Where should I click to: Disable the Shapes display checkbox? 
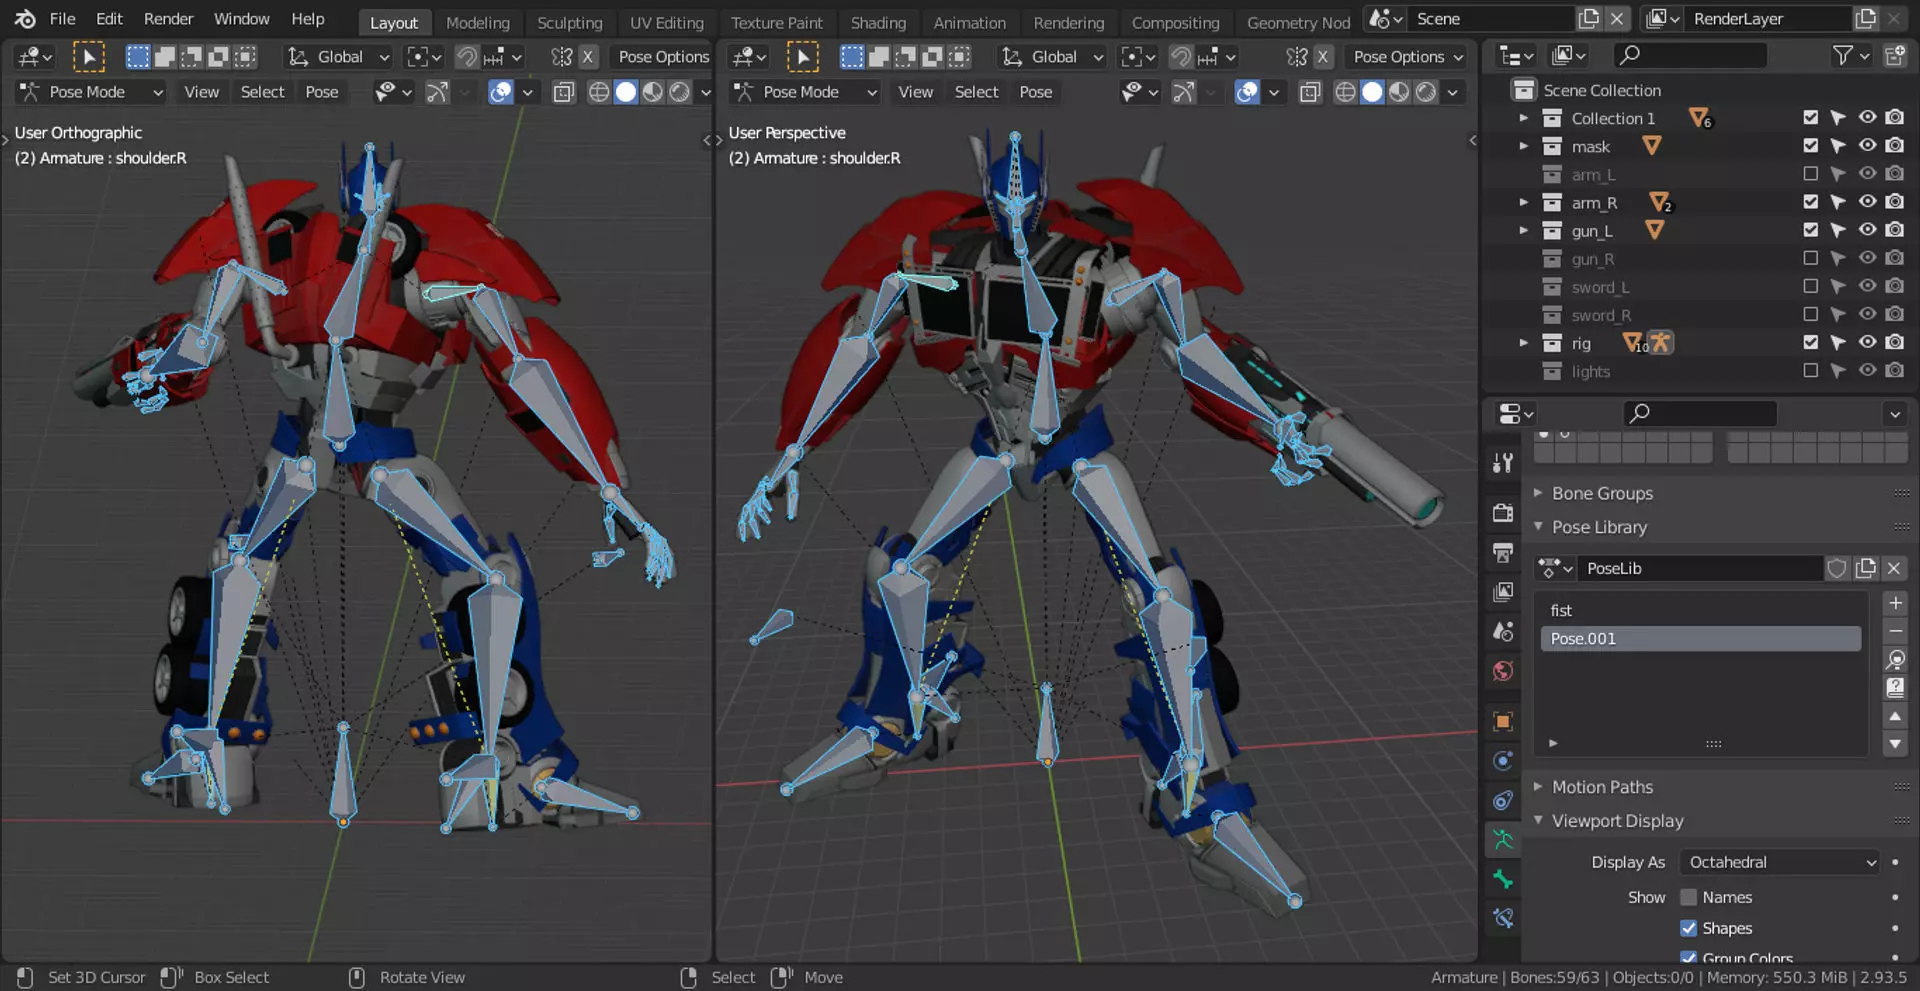pos(1689,928)
